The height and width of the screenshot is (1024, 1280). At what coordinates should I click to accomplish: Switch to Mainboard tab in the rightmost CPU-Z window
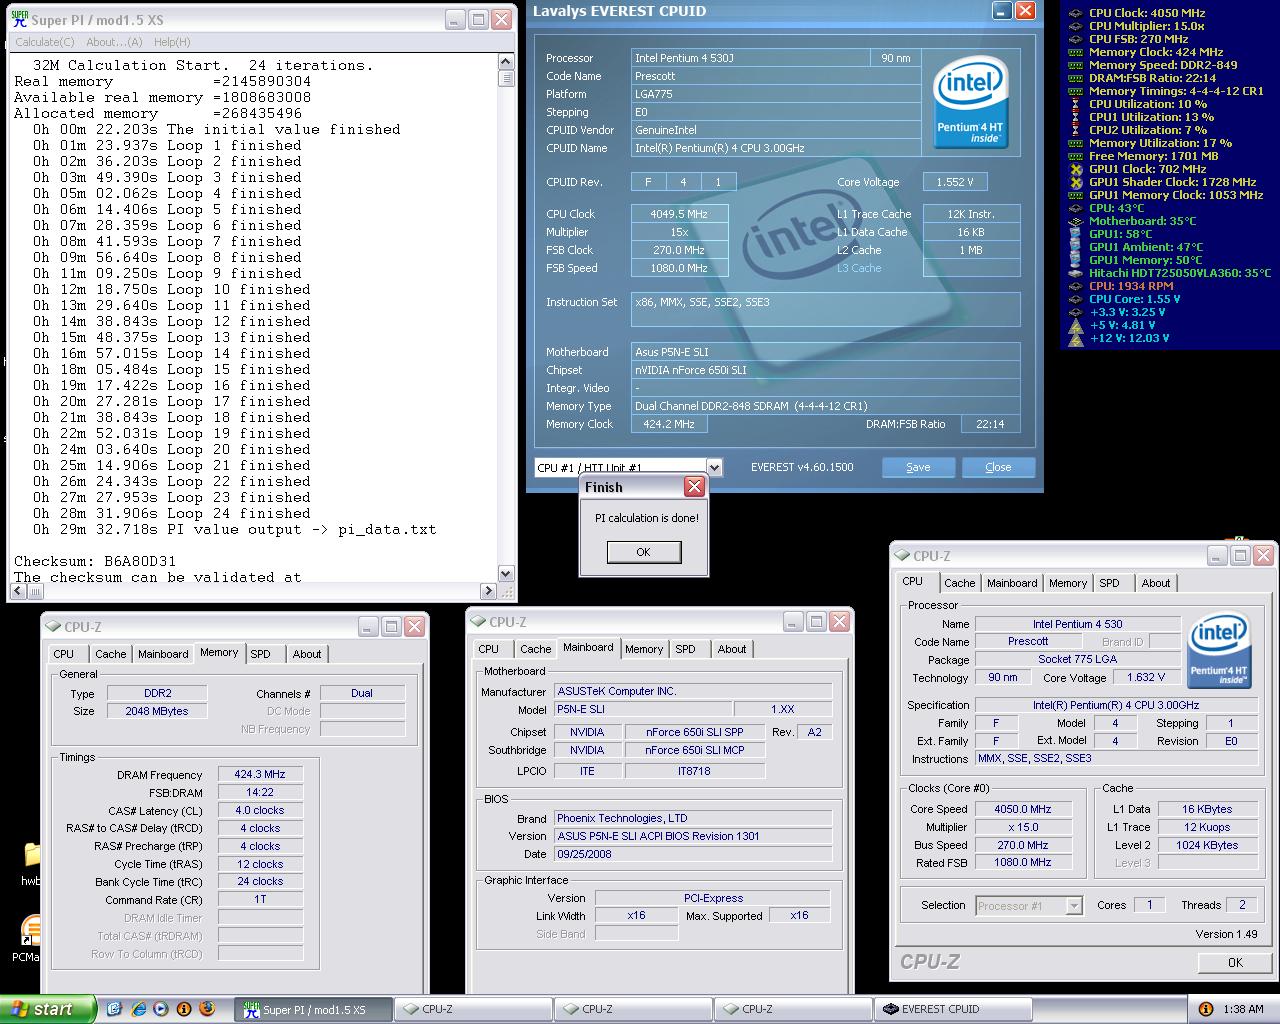1012,583
